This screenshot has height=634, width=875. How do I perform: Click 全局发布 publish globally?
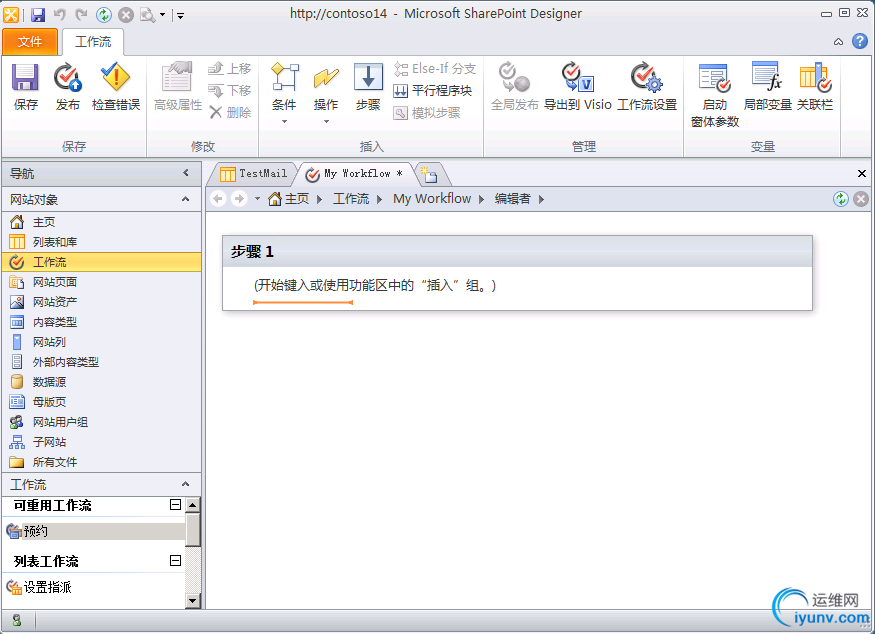[x=515, y=87]
